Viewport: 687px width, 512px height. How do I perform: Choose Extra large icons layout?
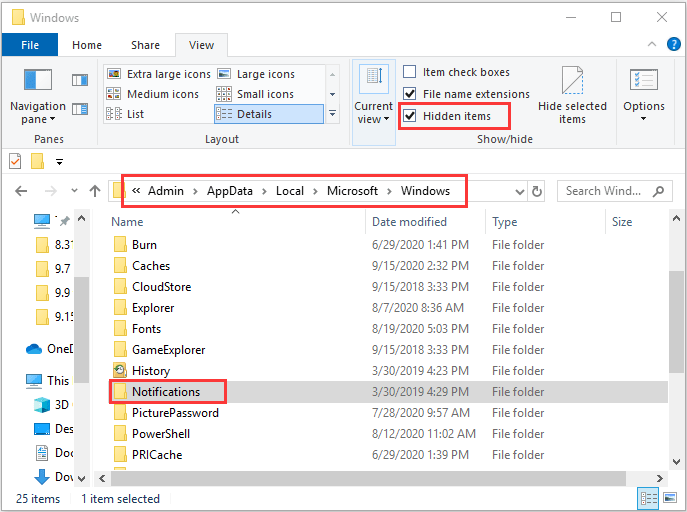click(159, 74)
